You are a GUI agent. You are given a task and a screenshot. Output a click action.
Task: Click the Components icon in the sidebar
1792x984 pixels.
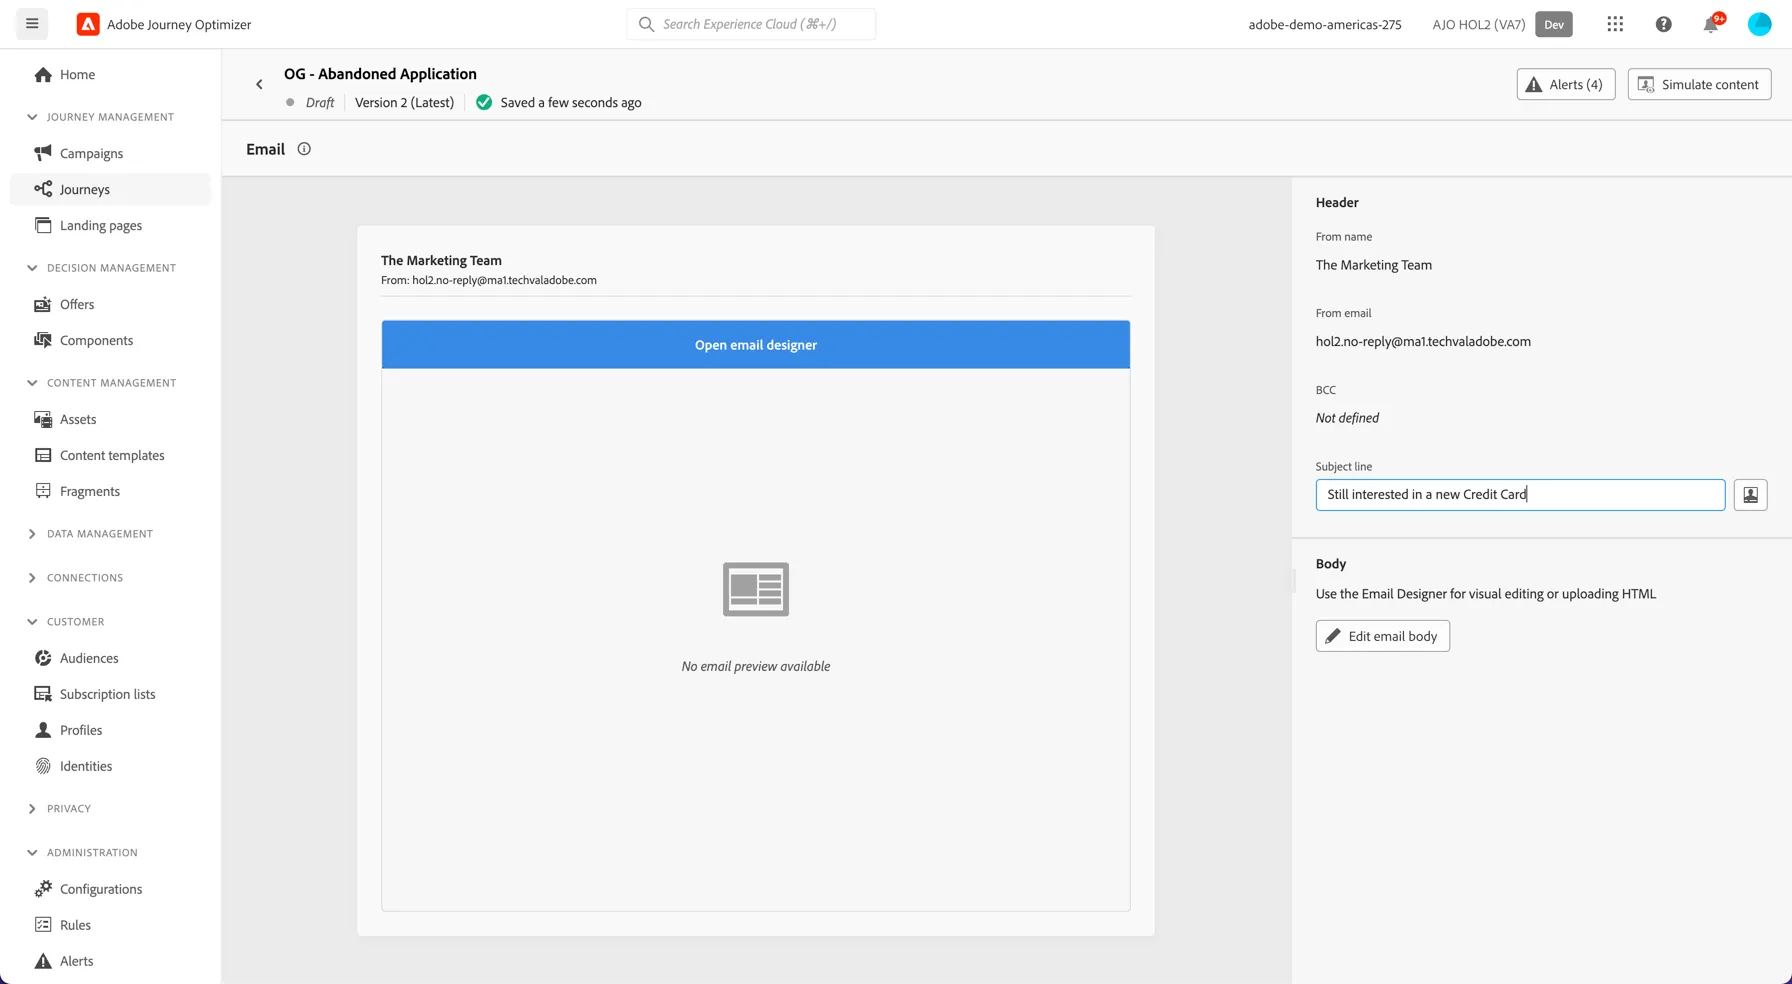coord(43,340)
